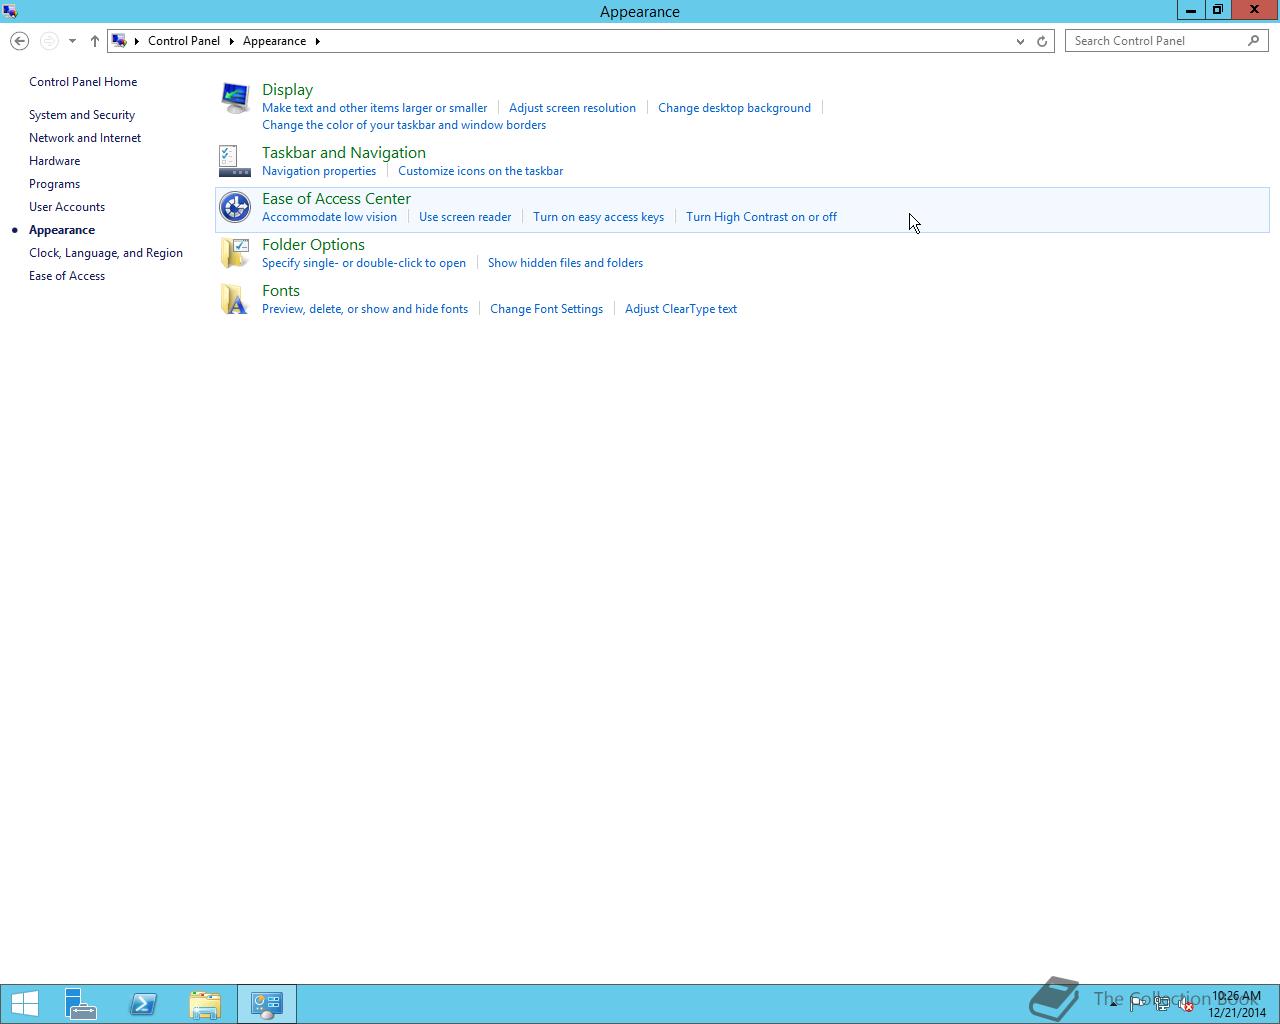Screen dimensions: 1280x1024
Task: Launch Server Manager from taskbar
Action: point(81,1004)
